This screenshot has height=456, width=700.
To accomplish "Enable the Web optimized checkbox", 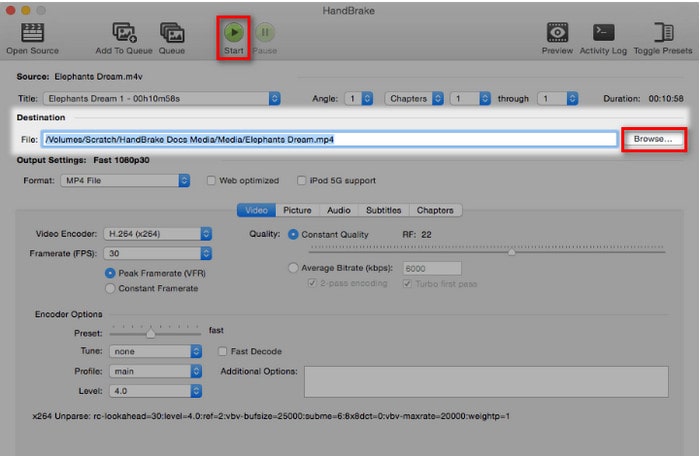I will (211, 181).
